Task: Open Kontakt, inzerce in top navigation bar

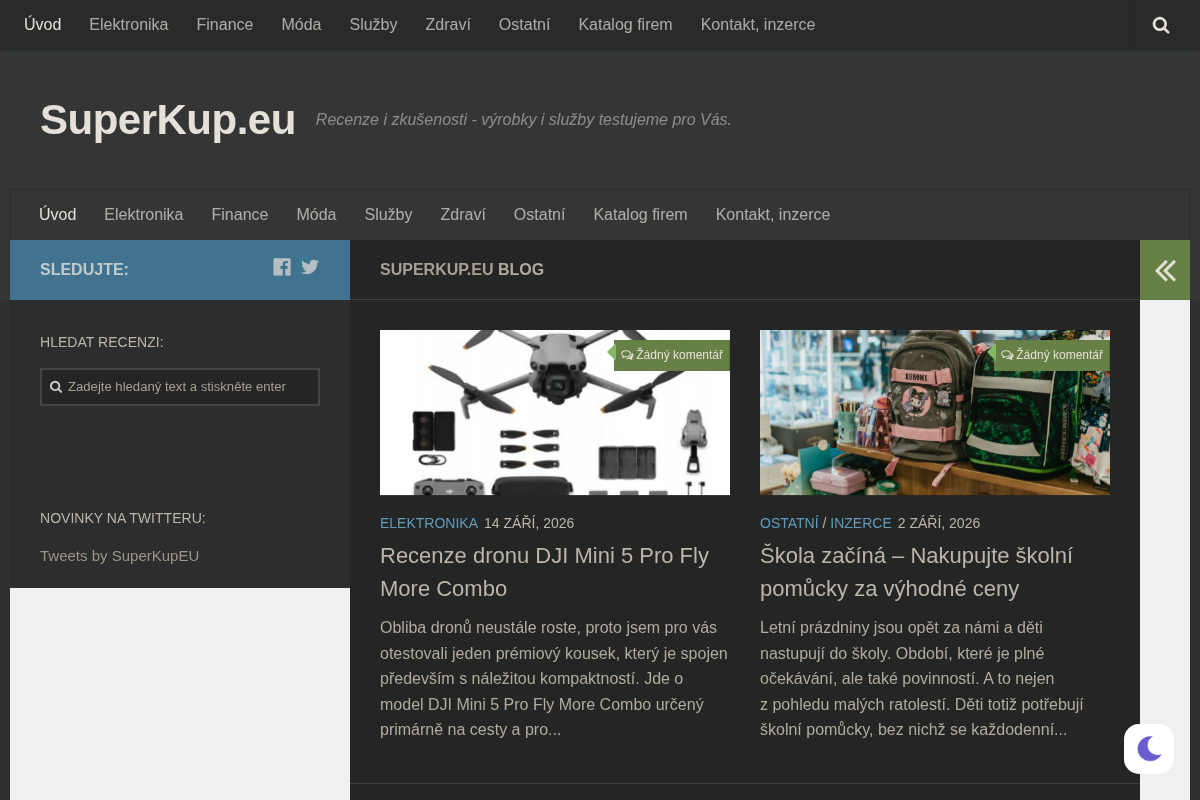Action: (758, 25)
